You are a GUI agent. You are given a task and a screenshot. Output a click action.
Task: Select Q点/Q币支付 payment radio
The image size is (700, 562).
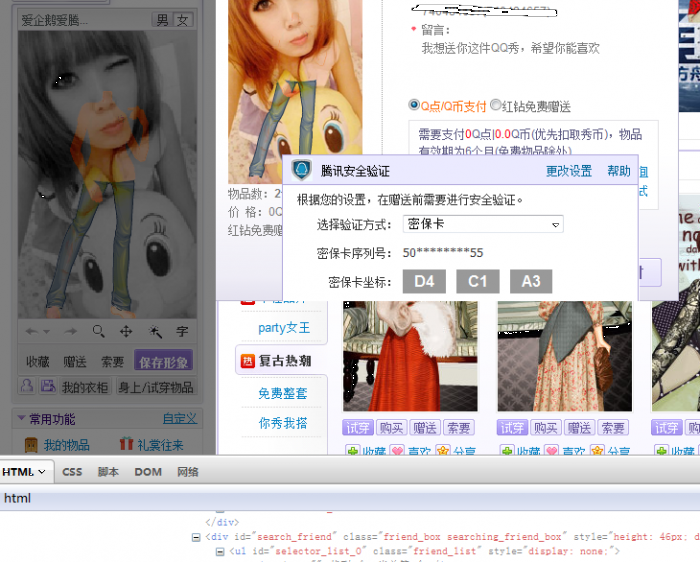coord(414,105)
